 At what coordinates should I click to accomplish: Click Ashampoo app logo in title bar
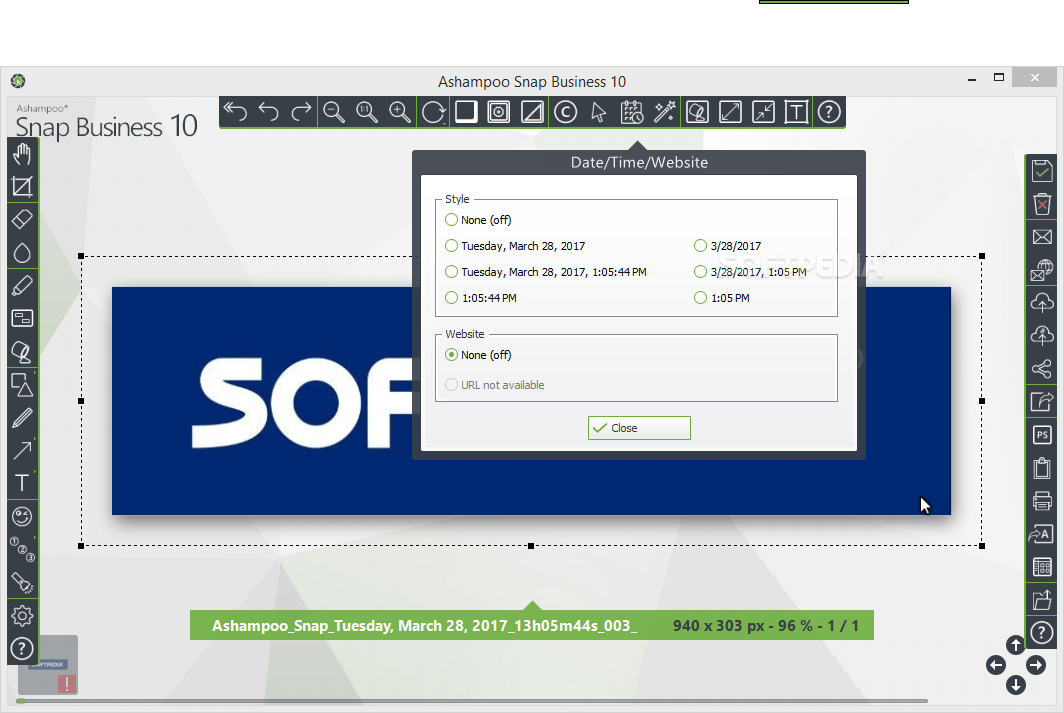point(18,81)
